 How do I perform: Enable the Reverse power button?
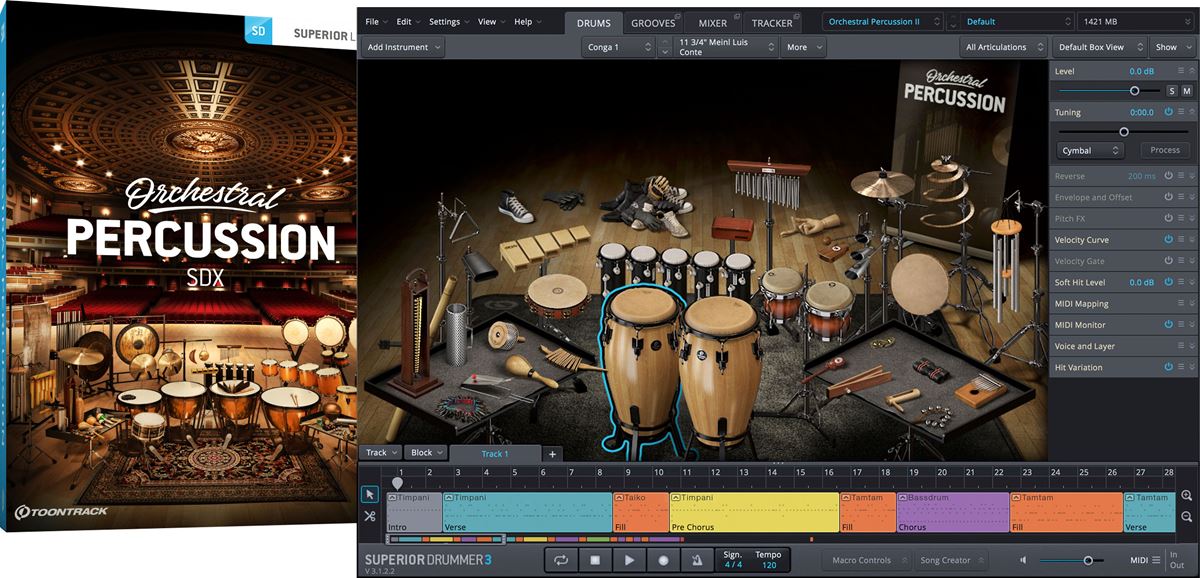(x=1168, y=176)
